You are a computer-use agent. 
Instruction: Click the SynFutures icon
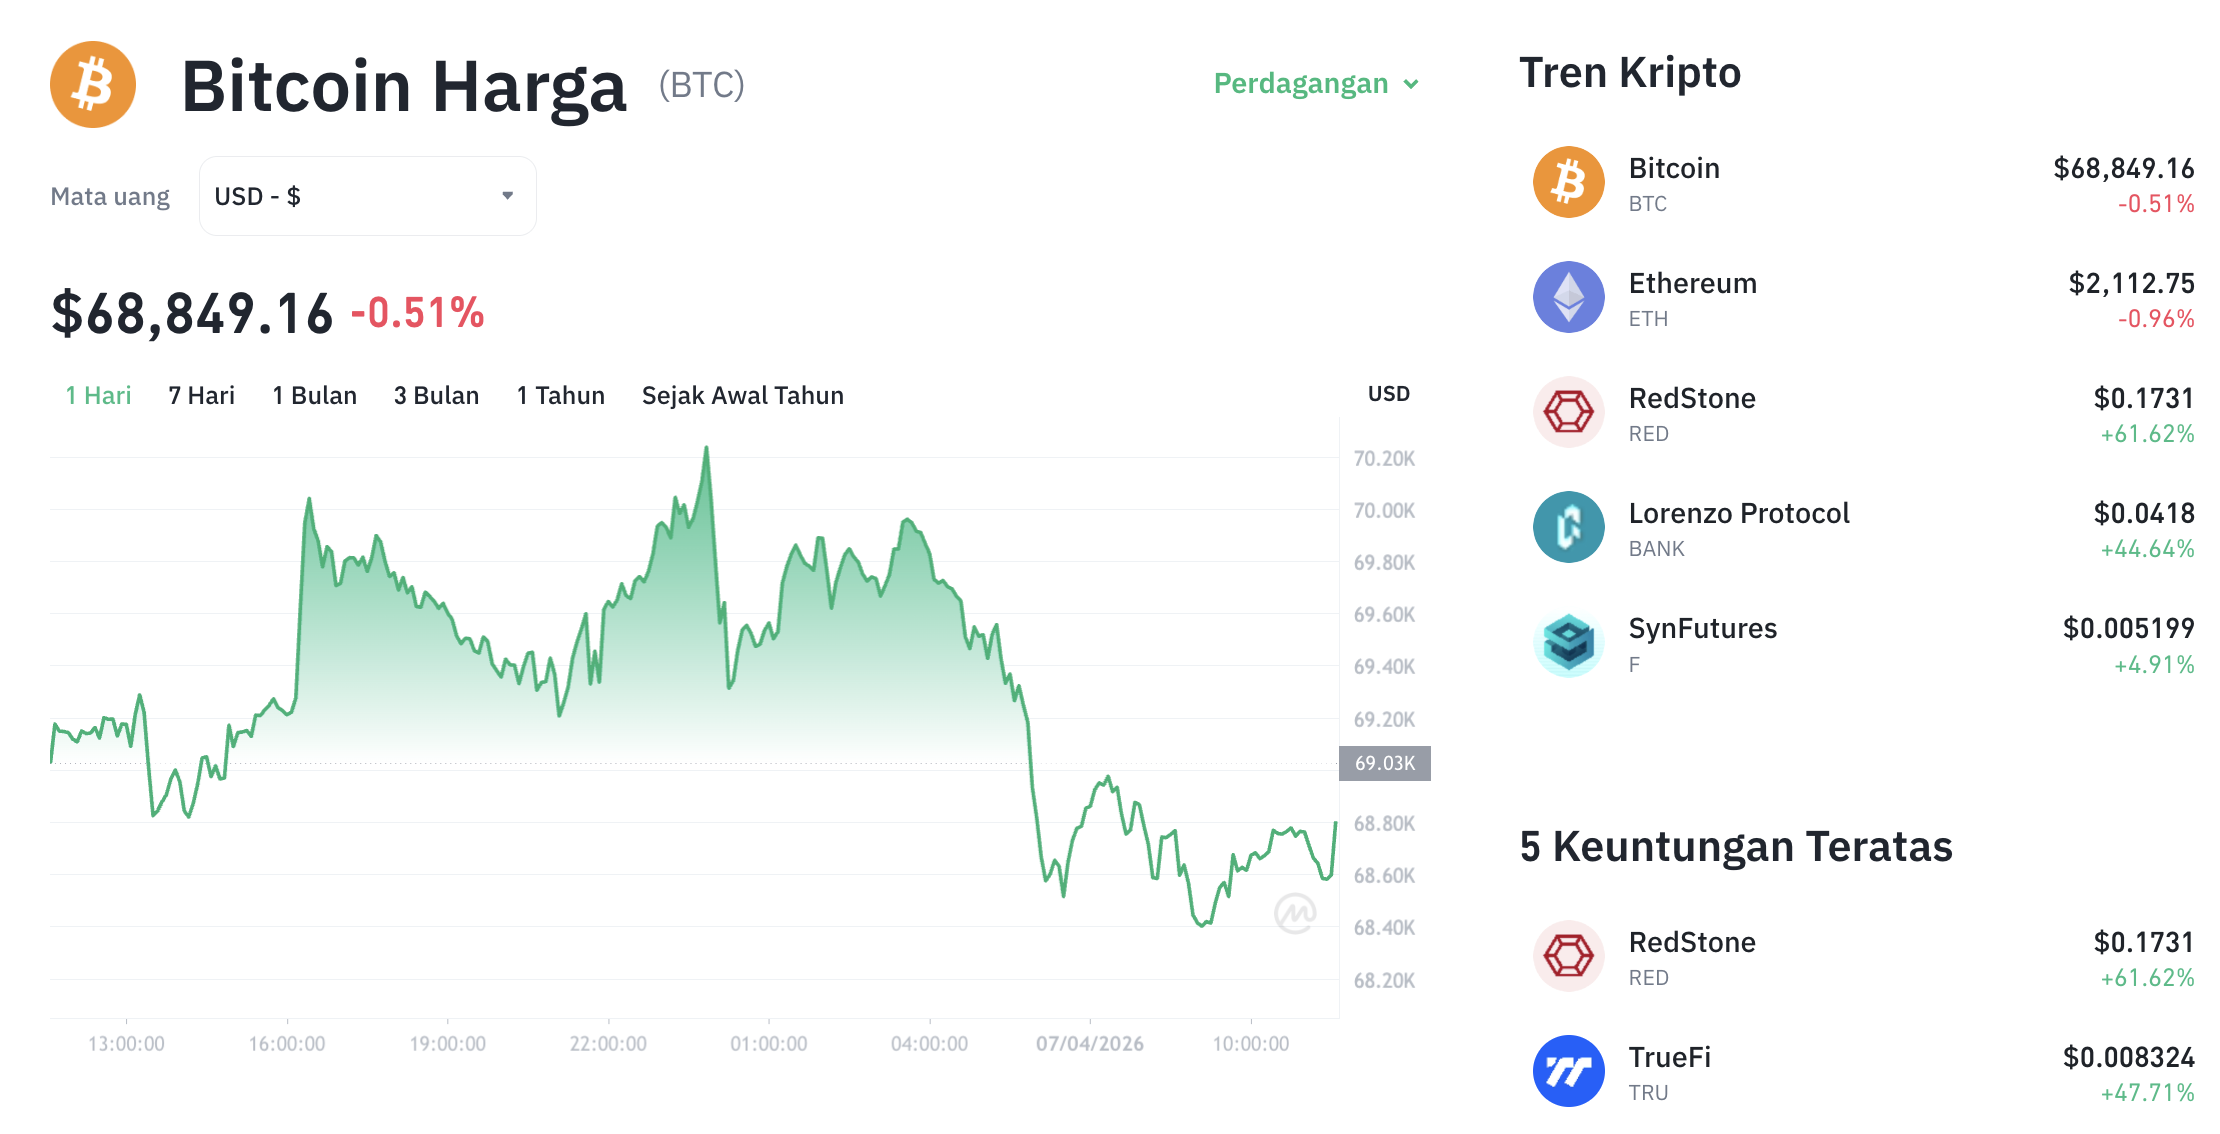pos(1568,643)
